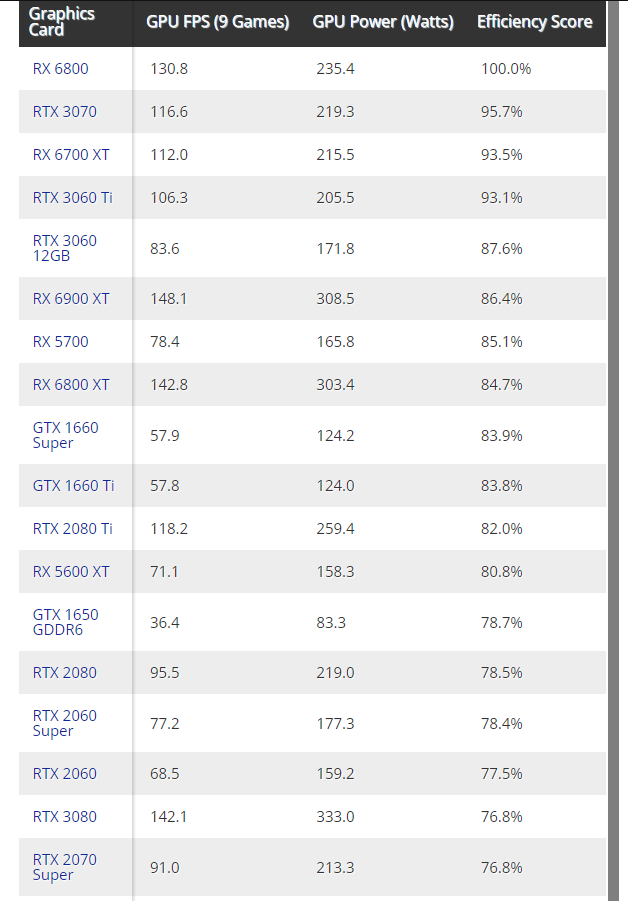The height and width of the screenshot is (901, 628).
Task: Follow the RX 5600 XT link
Action: pyautogui.click(x=71, y=571)
